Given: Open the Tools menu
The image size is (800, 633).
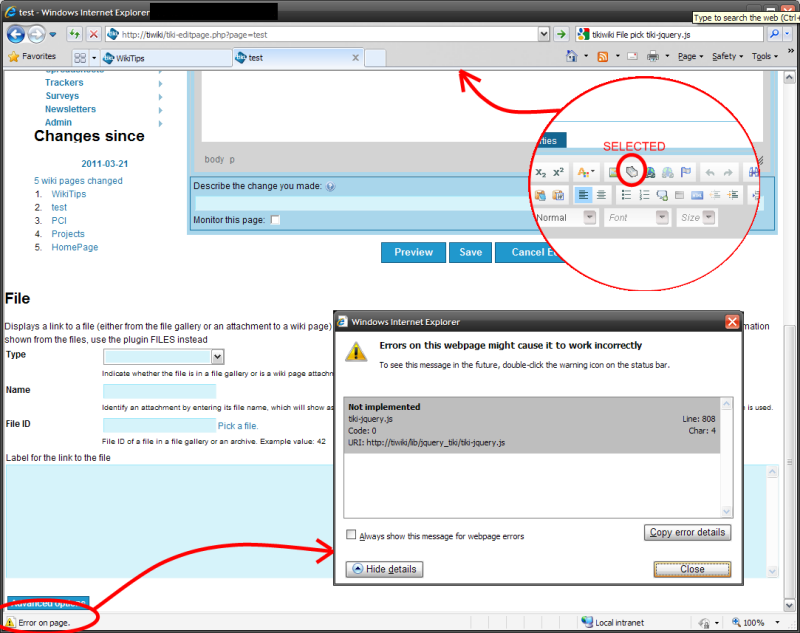Looking at the screenshot, I should click(764, 56).
